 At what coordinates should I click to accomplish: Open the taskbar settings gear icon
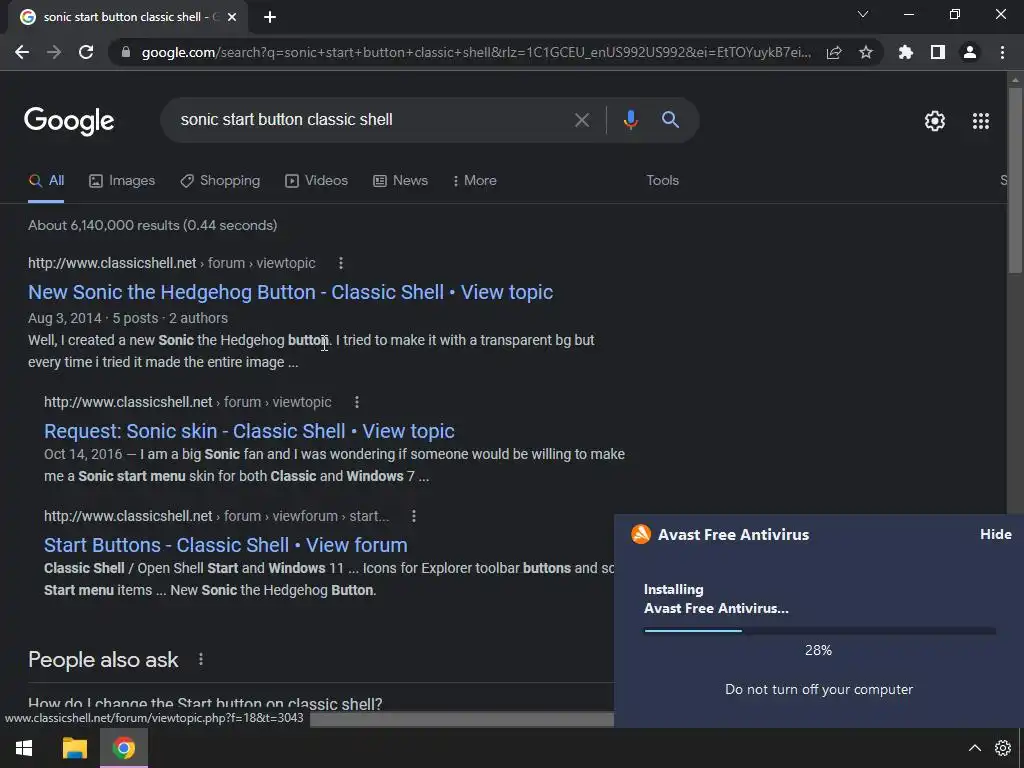tap(1002, 748)
